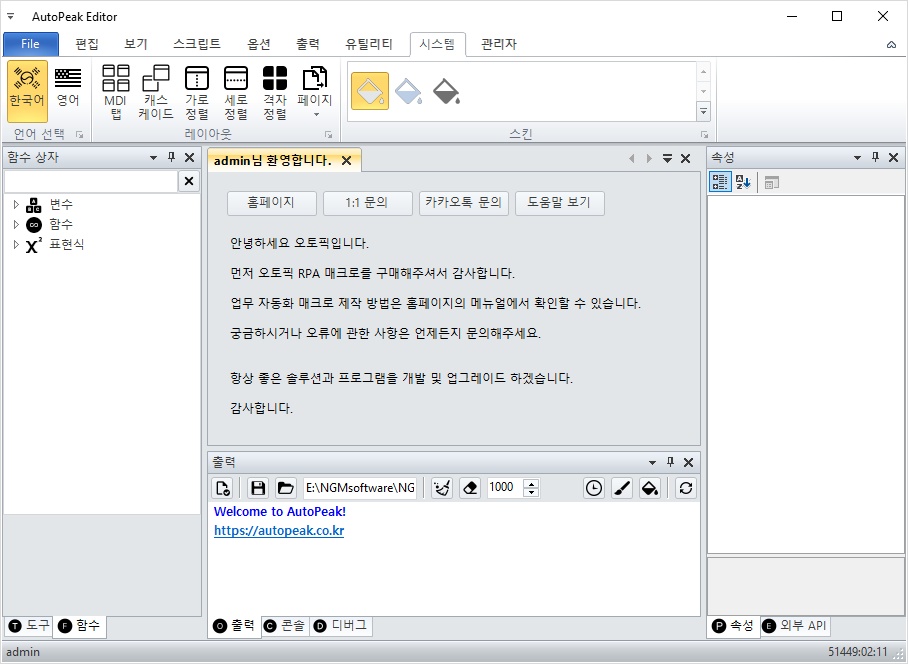
Task: Apply 캐스케이드 window layout
Action: click(156, 91)
